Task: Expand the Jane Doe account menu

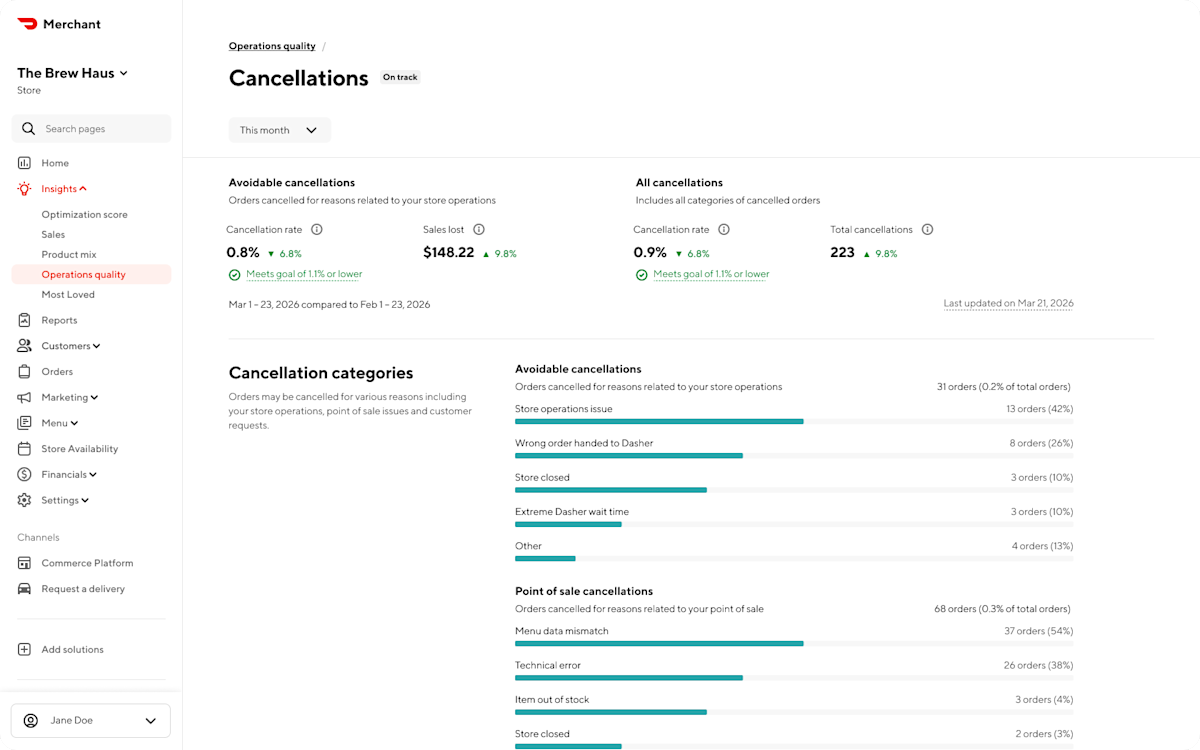Action: pyautogui.click(x=90, y=720)
